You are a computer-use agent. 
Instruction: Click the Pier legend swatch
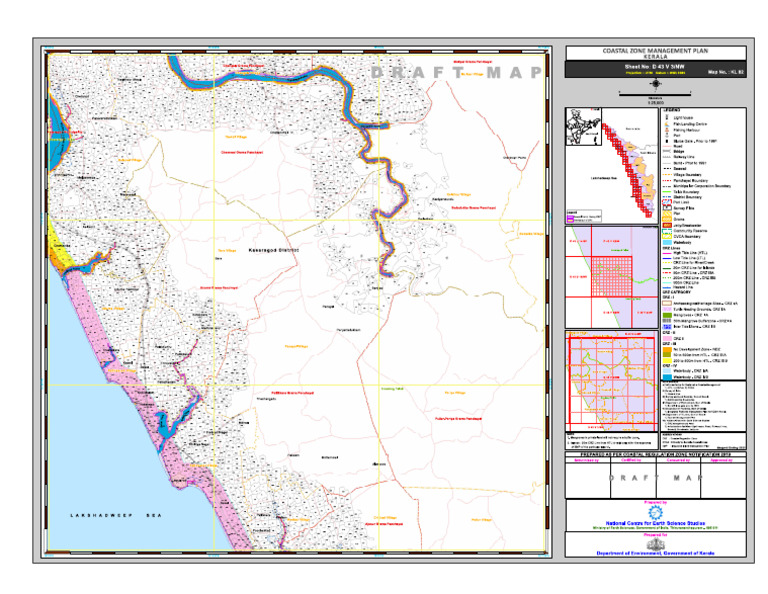tap(667, 214)
